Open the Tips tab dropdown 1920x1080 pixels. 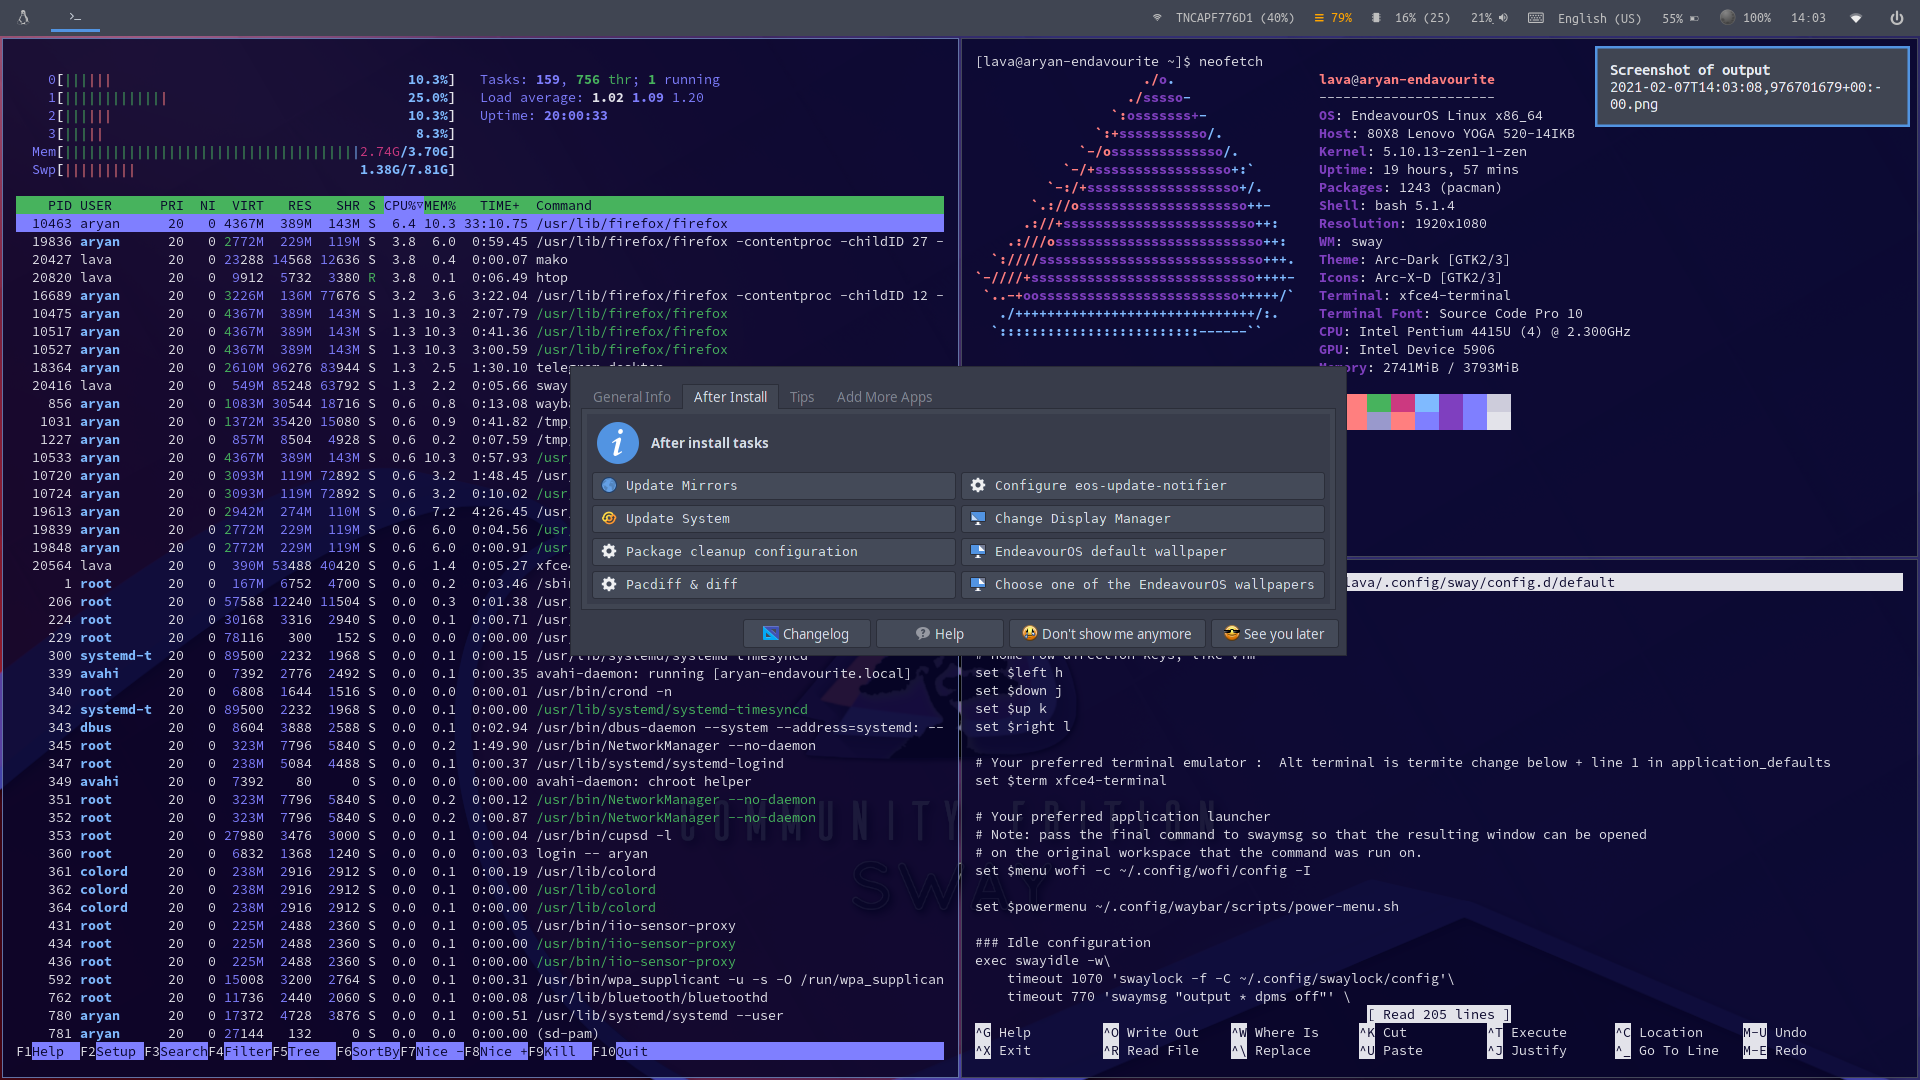(802, 397)
